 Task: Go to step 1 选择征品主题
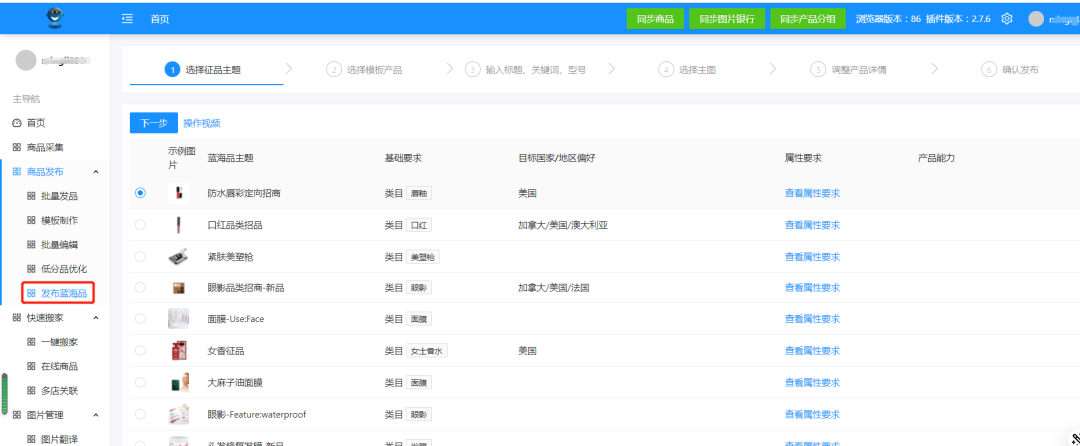pos(202,70)
